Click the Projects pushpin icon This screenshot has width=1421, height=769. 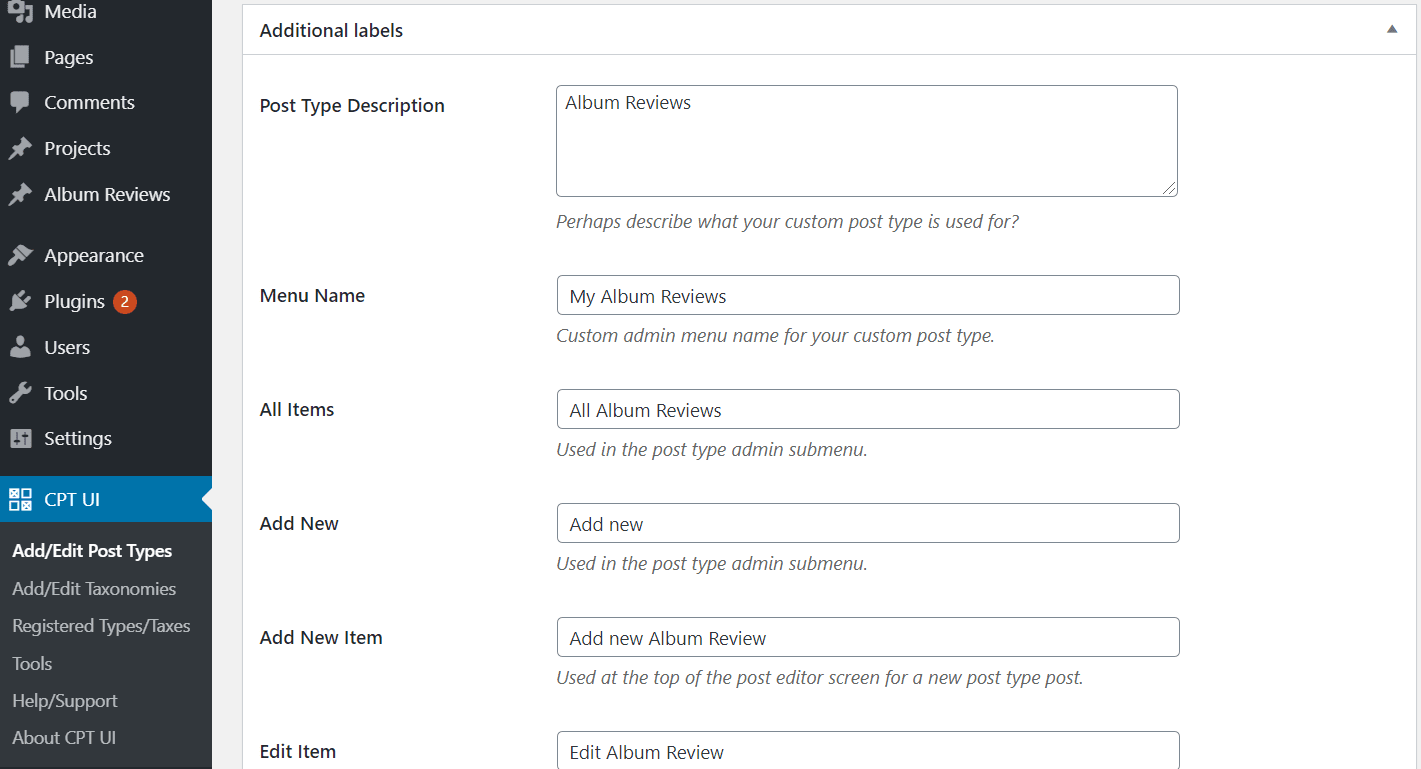20,147
